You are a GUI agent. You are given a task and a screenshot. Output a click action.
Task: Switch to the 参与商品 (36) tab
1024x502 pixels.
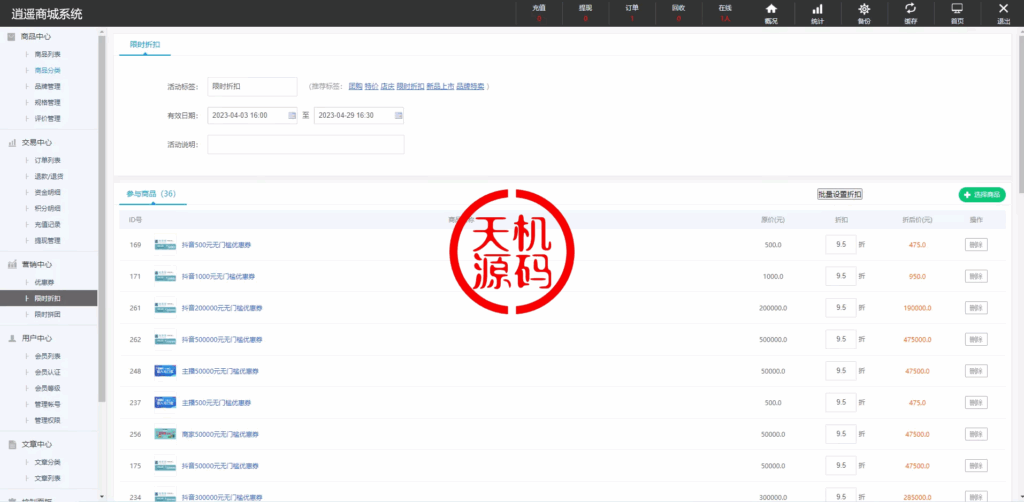(x=151, y=194)
